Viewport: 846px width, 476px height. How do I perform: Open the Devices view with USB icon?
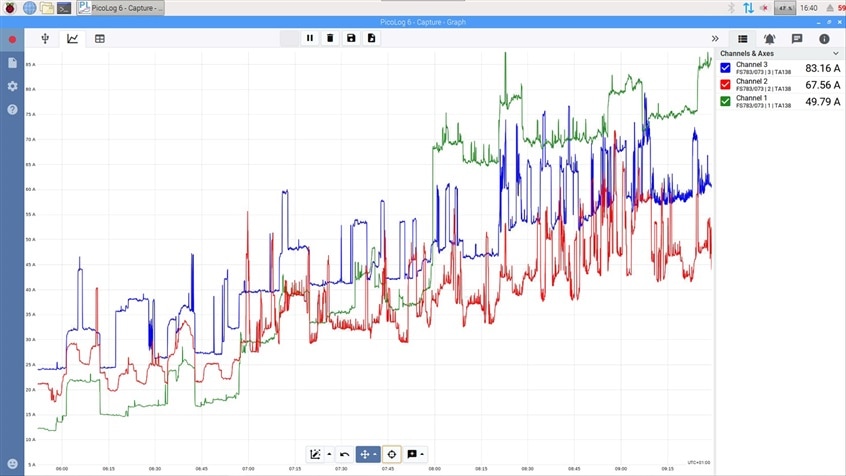(x=46, y=39)
